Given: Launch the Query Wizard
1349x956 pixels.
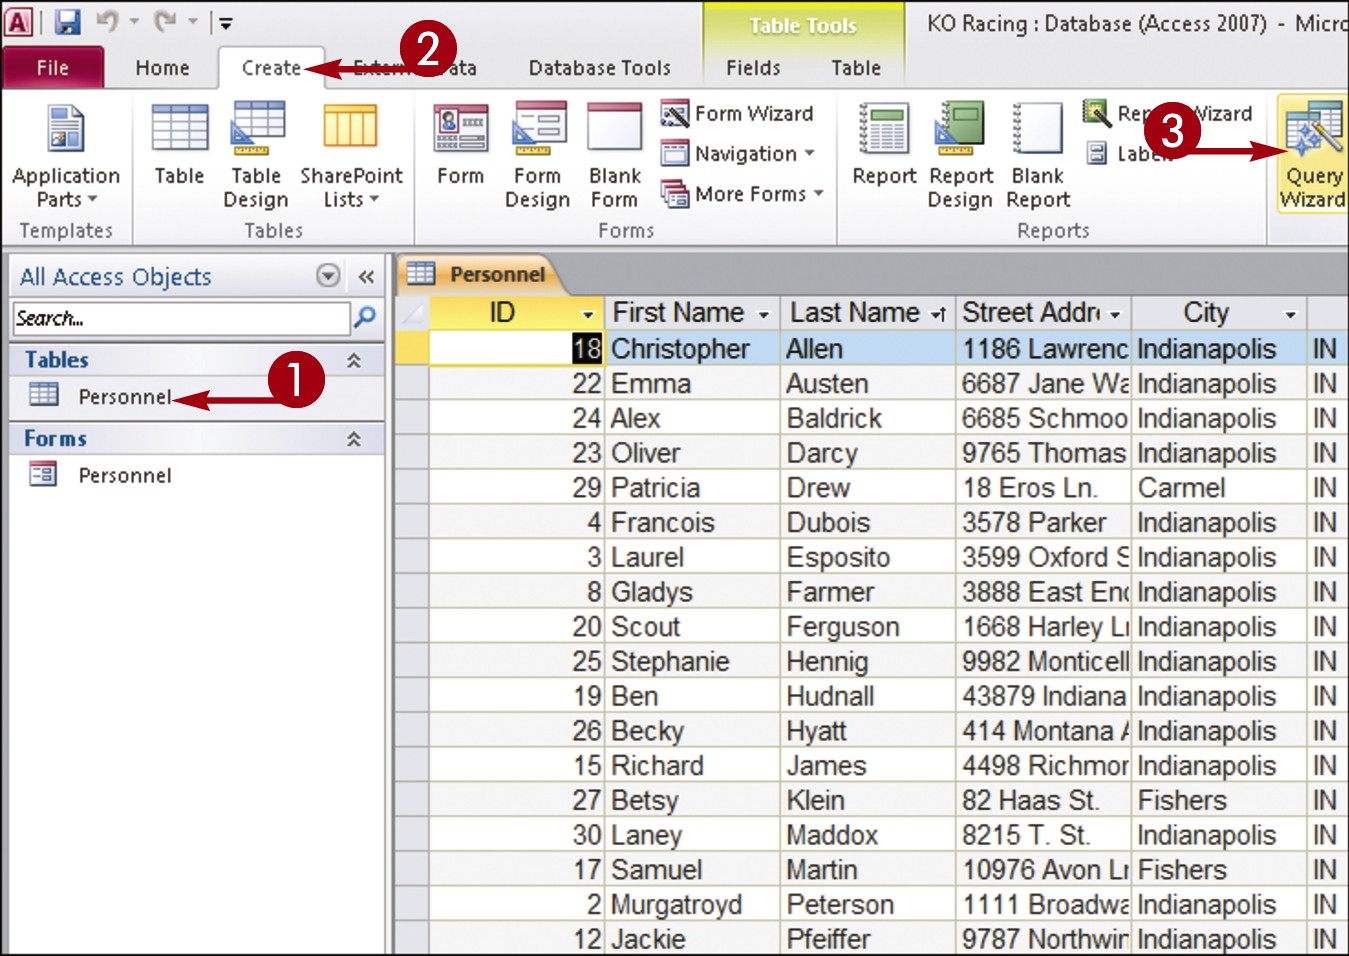Looking at the screenshot, I should [x=1313, y=156].
